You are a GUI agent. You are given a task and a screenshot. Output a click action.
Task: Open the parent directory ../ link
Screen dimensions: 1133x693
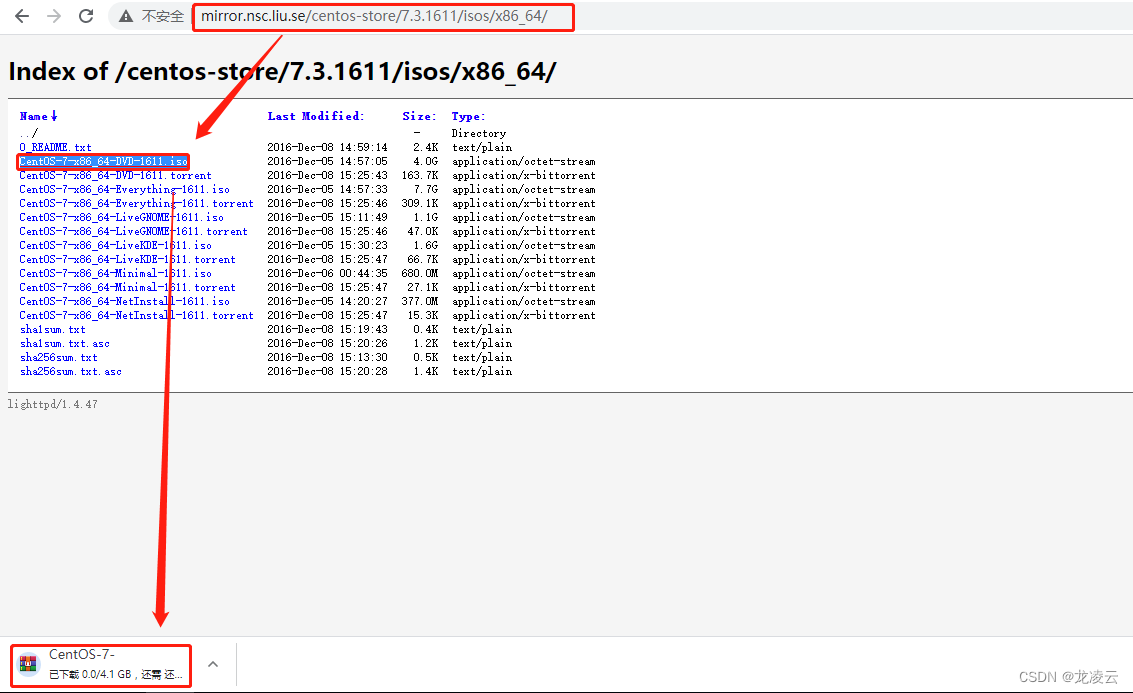coord(29,133)
